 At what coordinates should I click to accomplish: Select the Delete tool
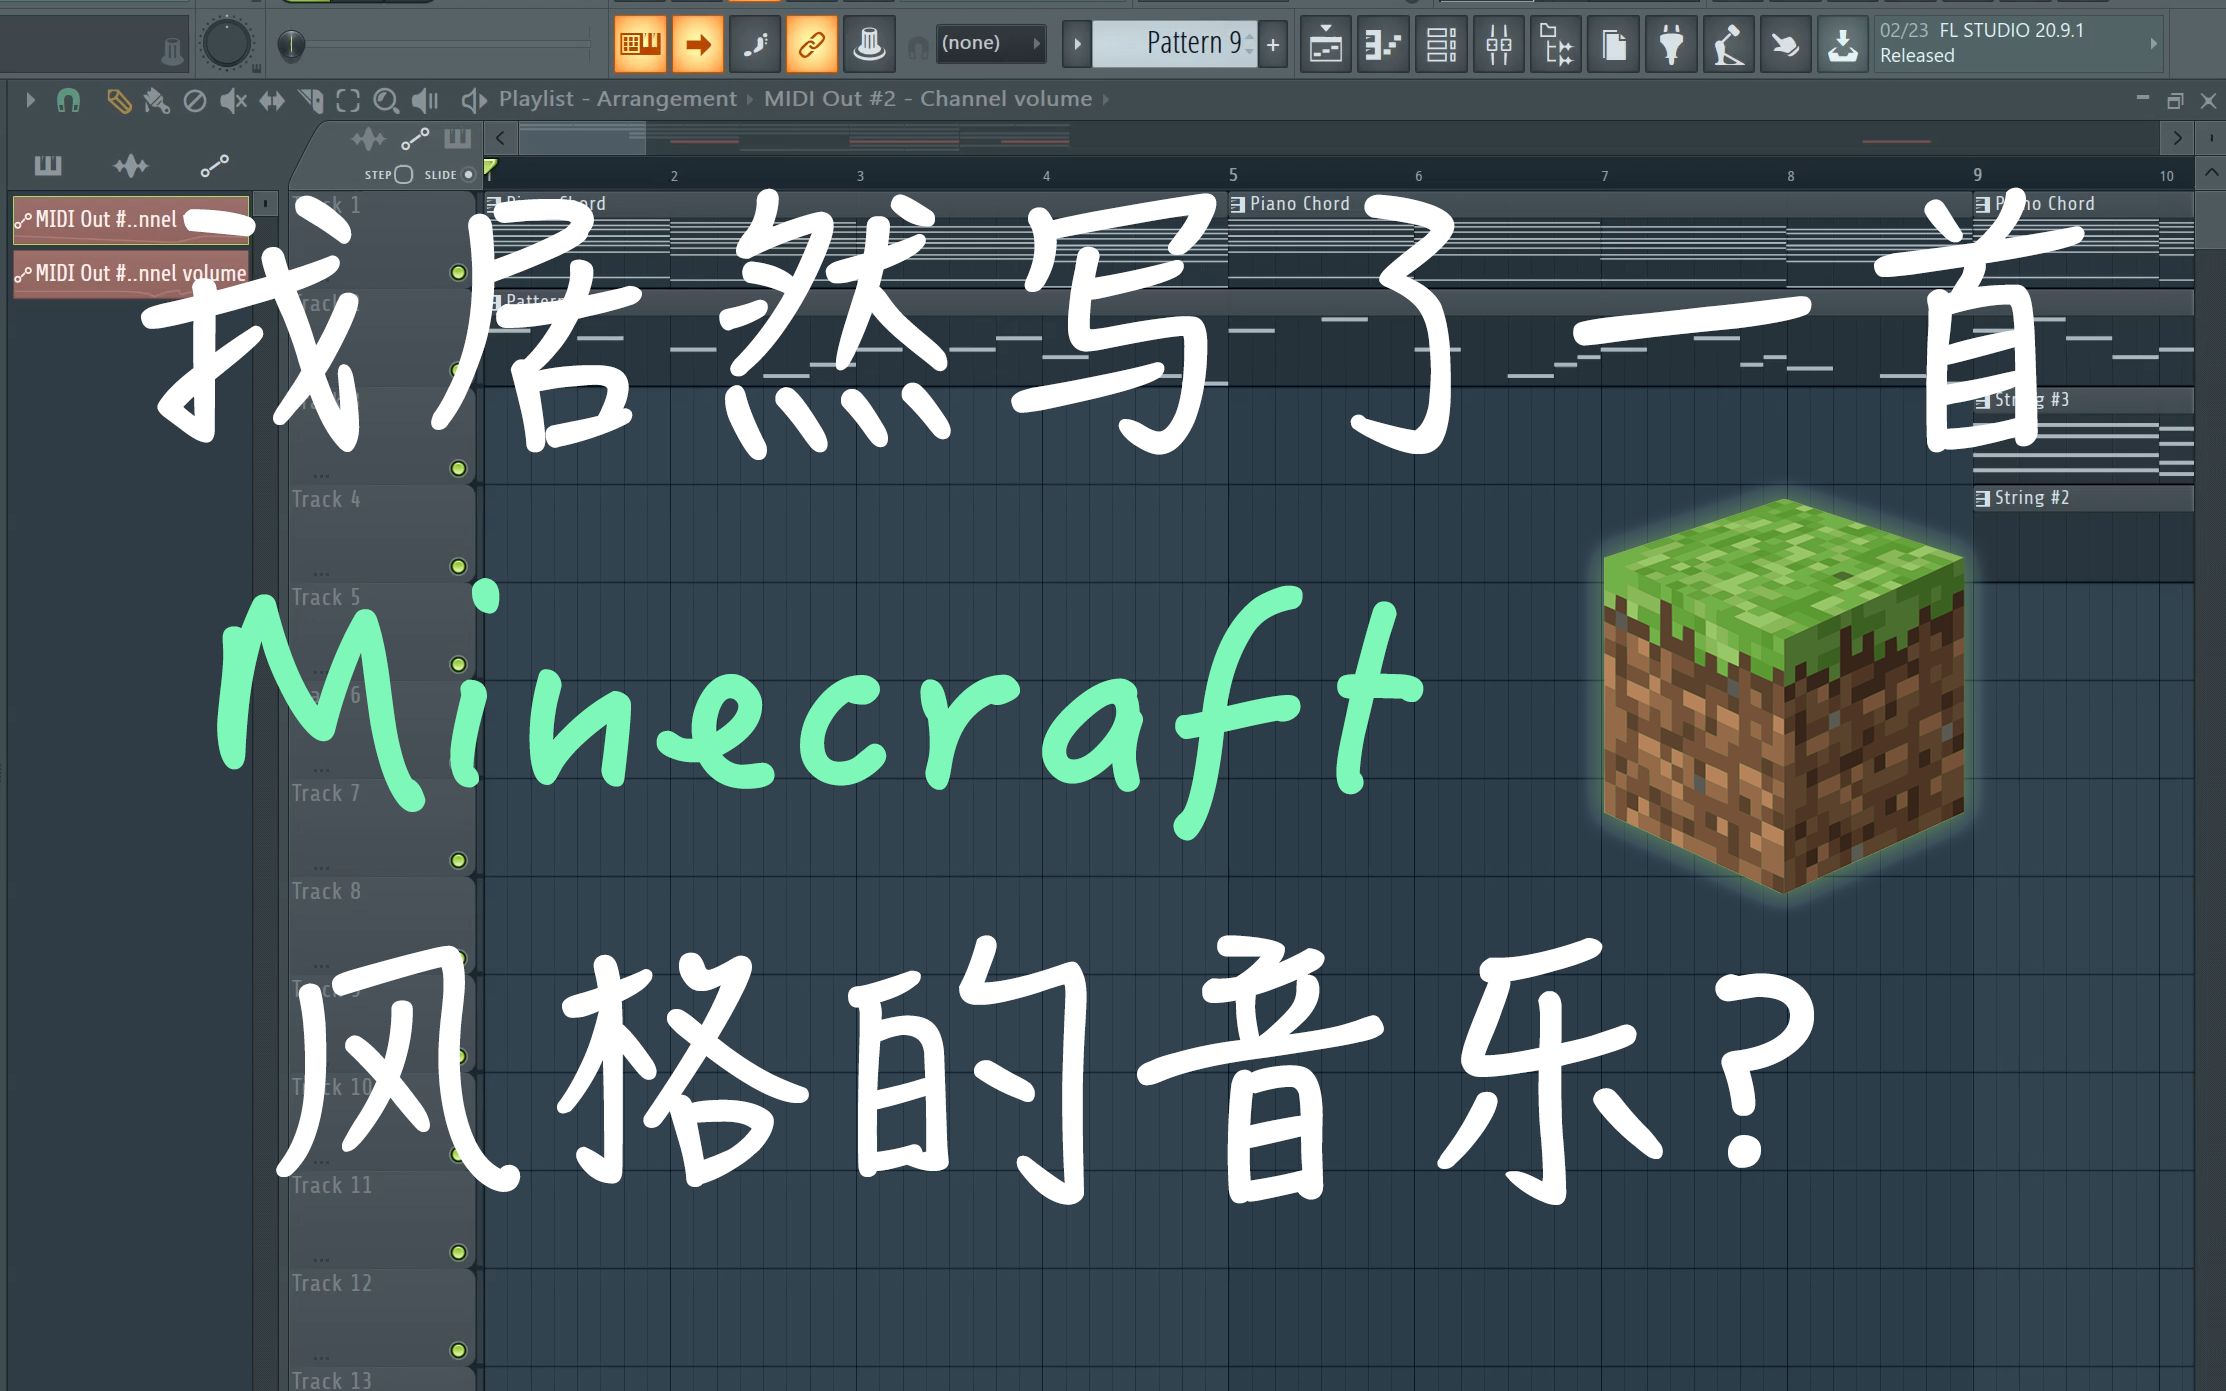195,100
